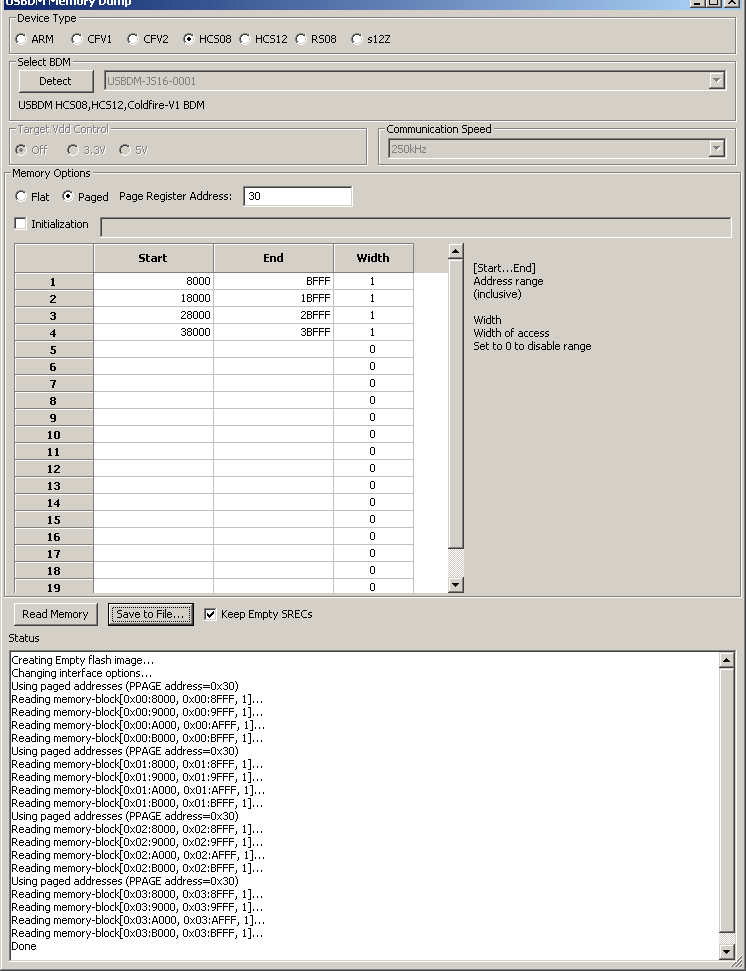Click the Status log scroll-up arrow
The width and height of the screenshot is (746, 971).
pos(727,660)
